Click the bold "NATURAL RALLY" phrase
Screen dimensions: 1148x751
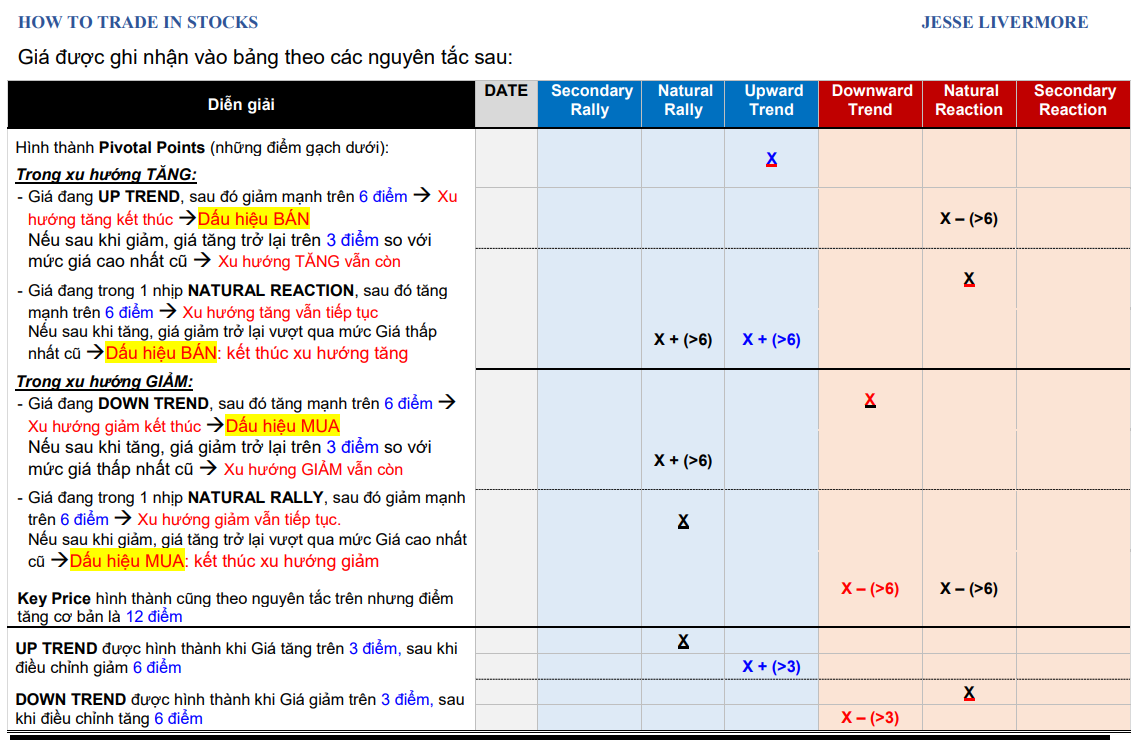tap(256, 498)
